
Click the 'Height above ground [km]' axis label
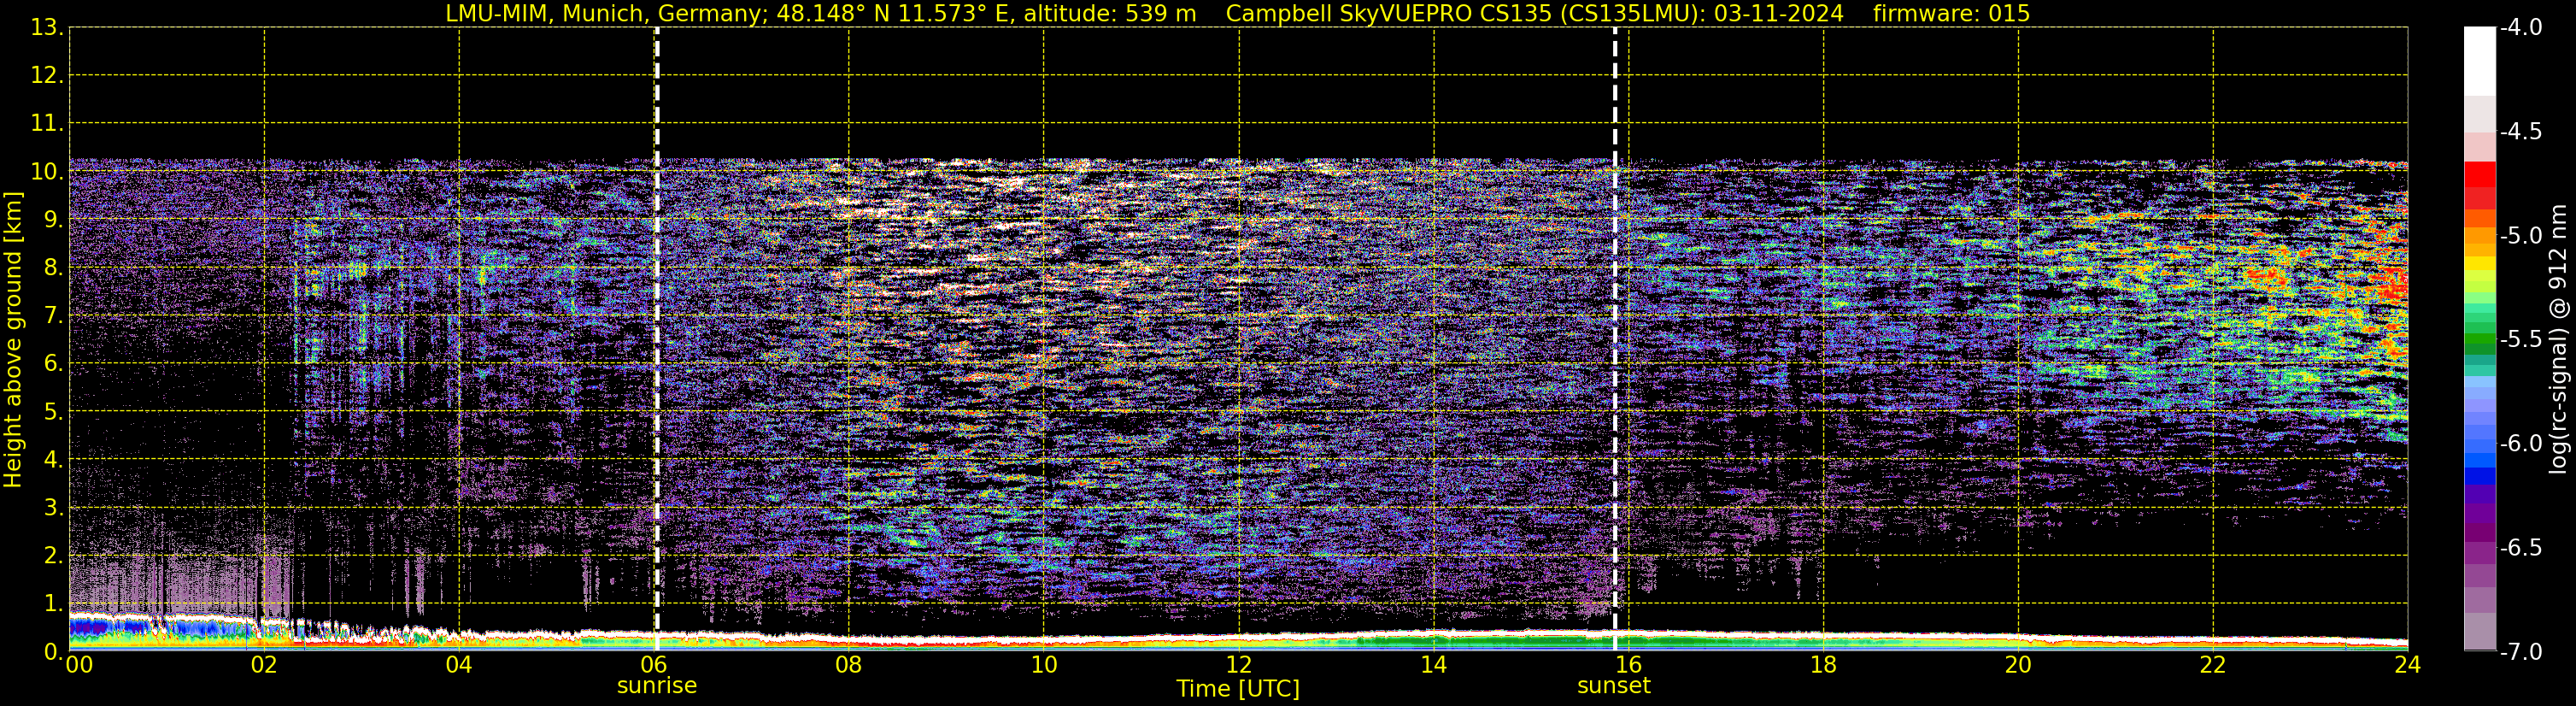pos(13,340)
